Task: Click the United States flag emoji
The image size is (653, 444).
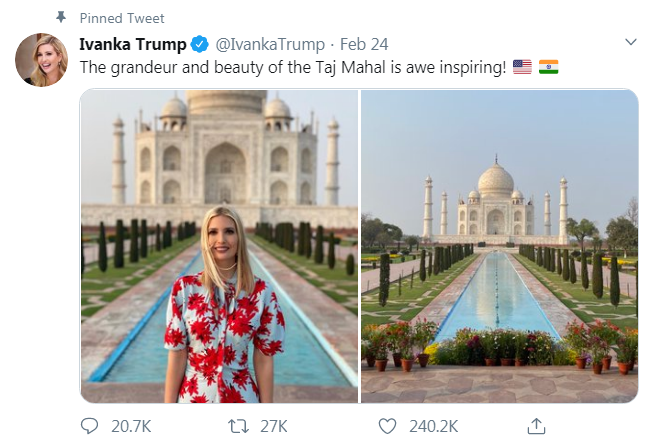Action: pos(521,67)
